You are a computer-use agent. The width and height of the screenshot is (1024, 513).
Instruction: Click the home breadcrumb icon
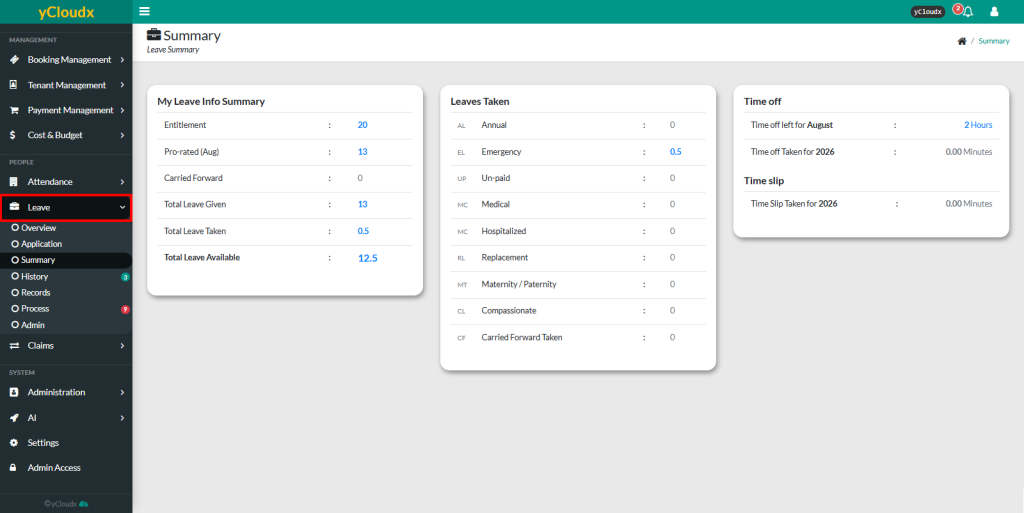click(961, 41)
